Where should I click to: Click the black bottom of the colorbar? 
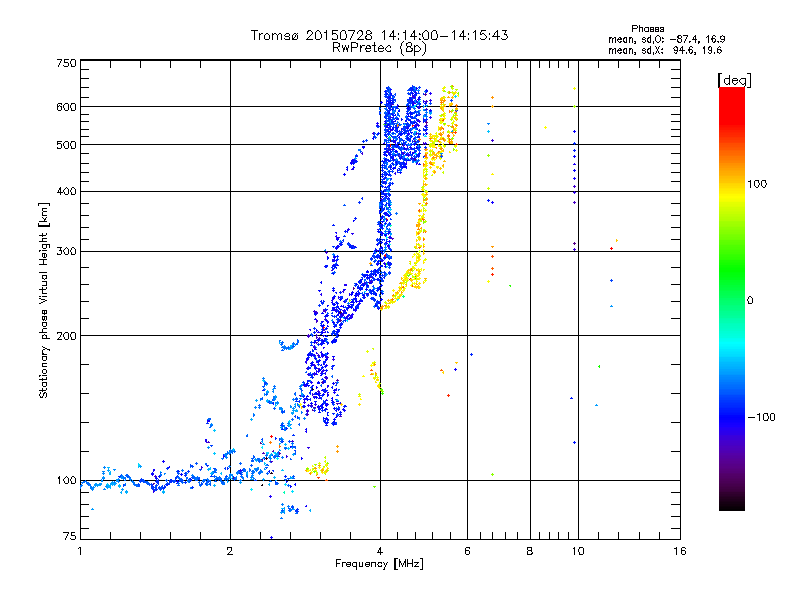pyautogui.click(x=732, y=503)
